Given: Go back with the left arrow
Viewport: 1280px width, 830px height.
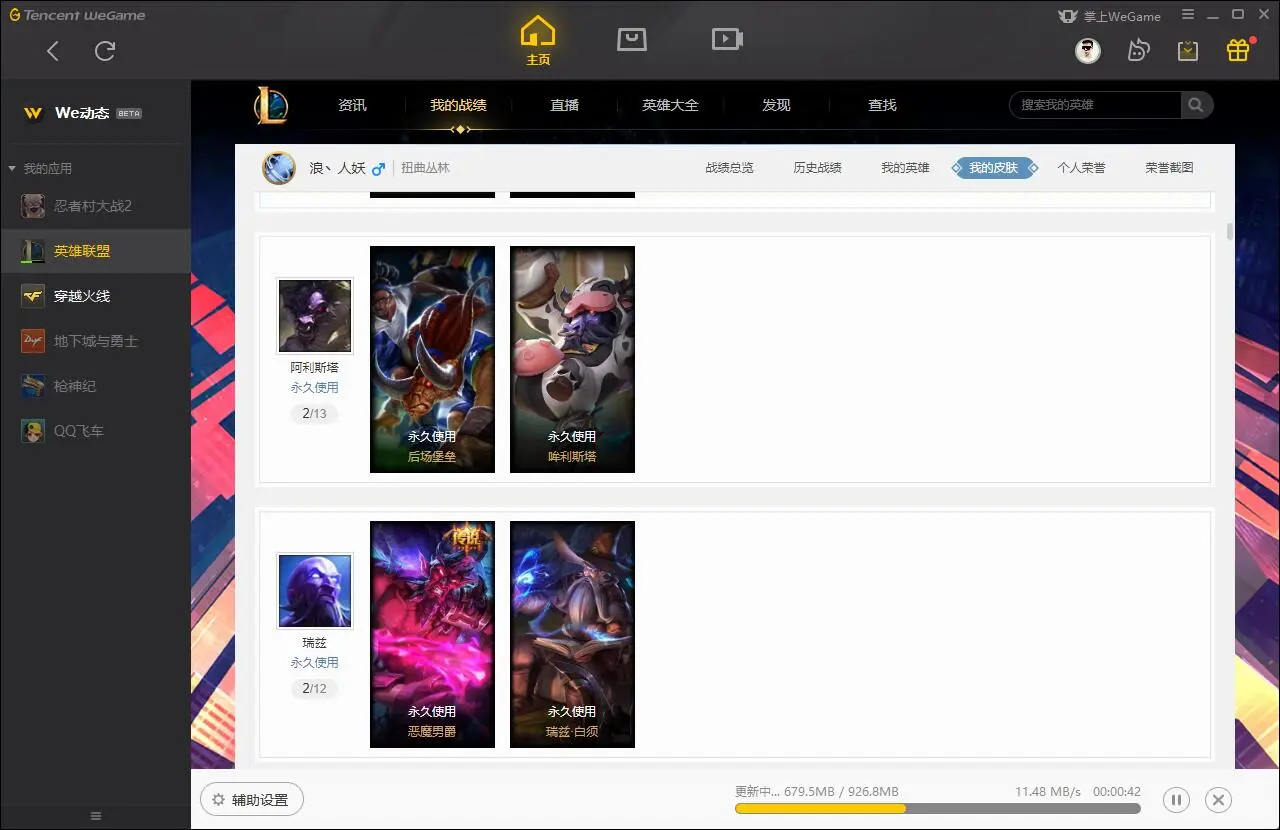Looking at the screenshot, I should (53, 51).
